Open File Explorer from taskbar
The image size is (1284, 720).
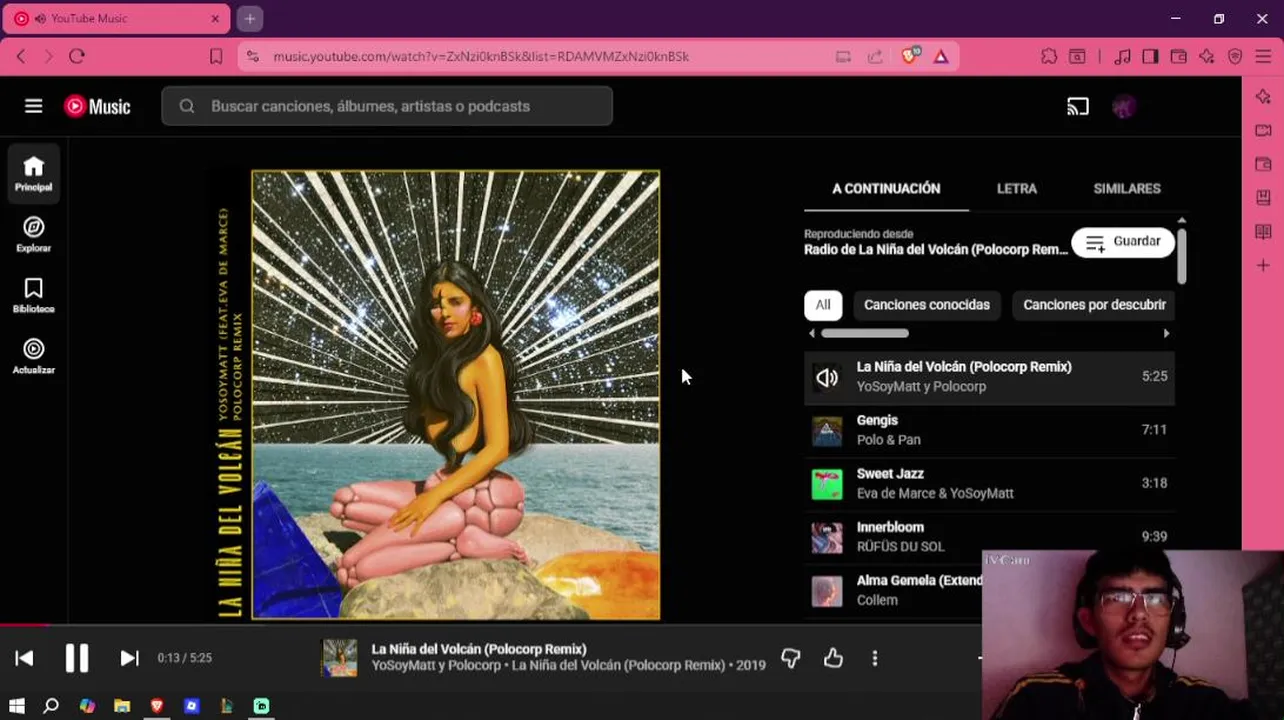click(122, 706)
